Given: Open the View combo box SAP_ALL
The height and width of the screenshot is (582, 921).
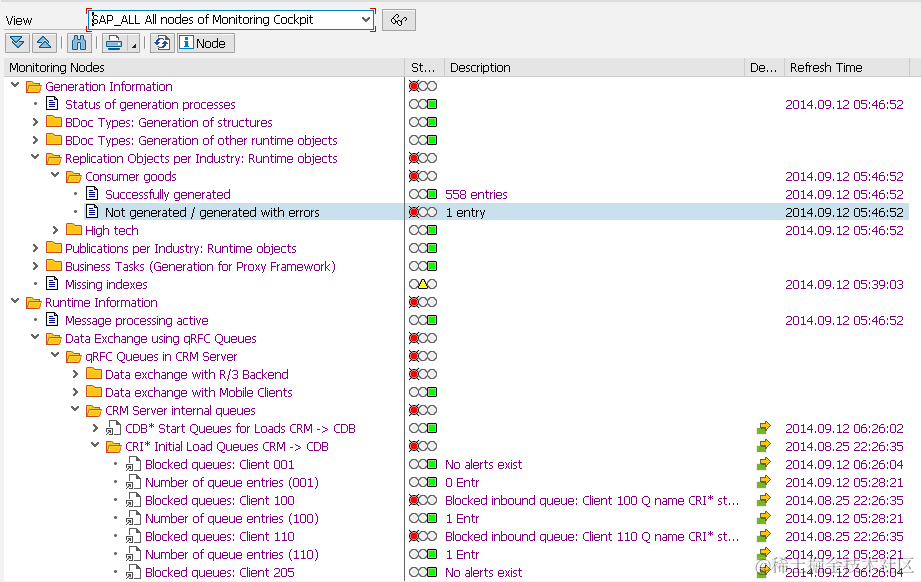Looking at the screenshot, I should [x=231, y=19].
